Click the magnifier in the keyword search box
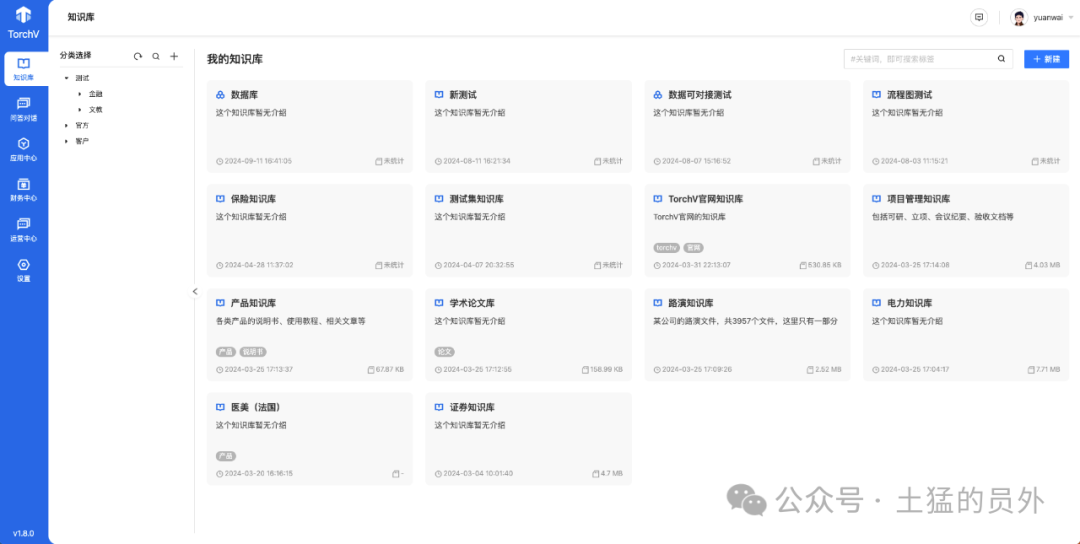Screen dimensions: 1080x544 [1001, 59]
